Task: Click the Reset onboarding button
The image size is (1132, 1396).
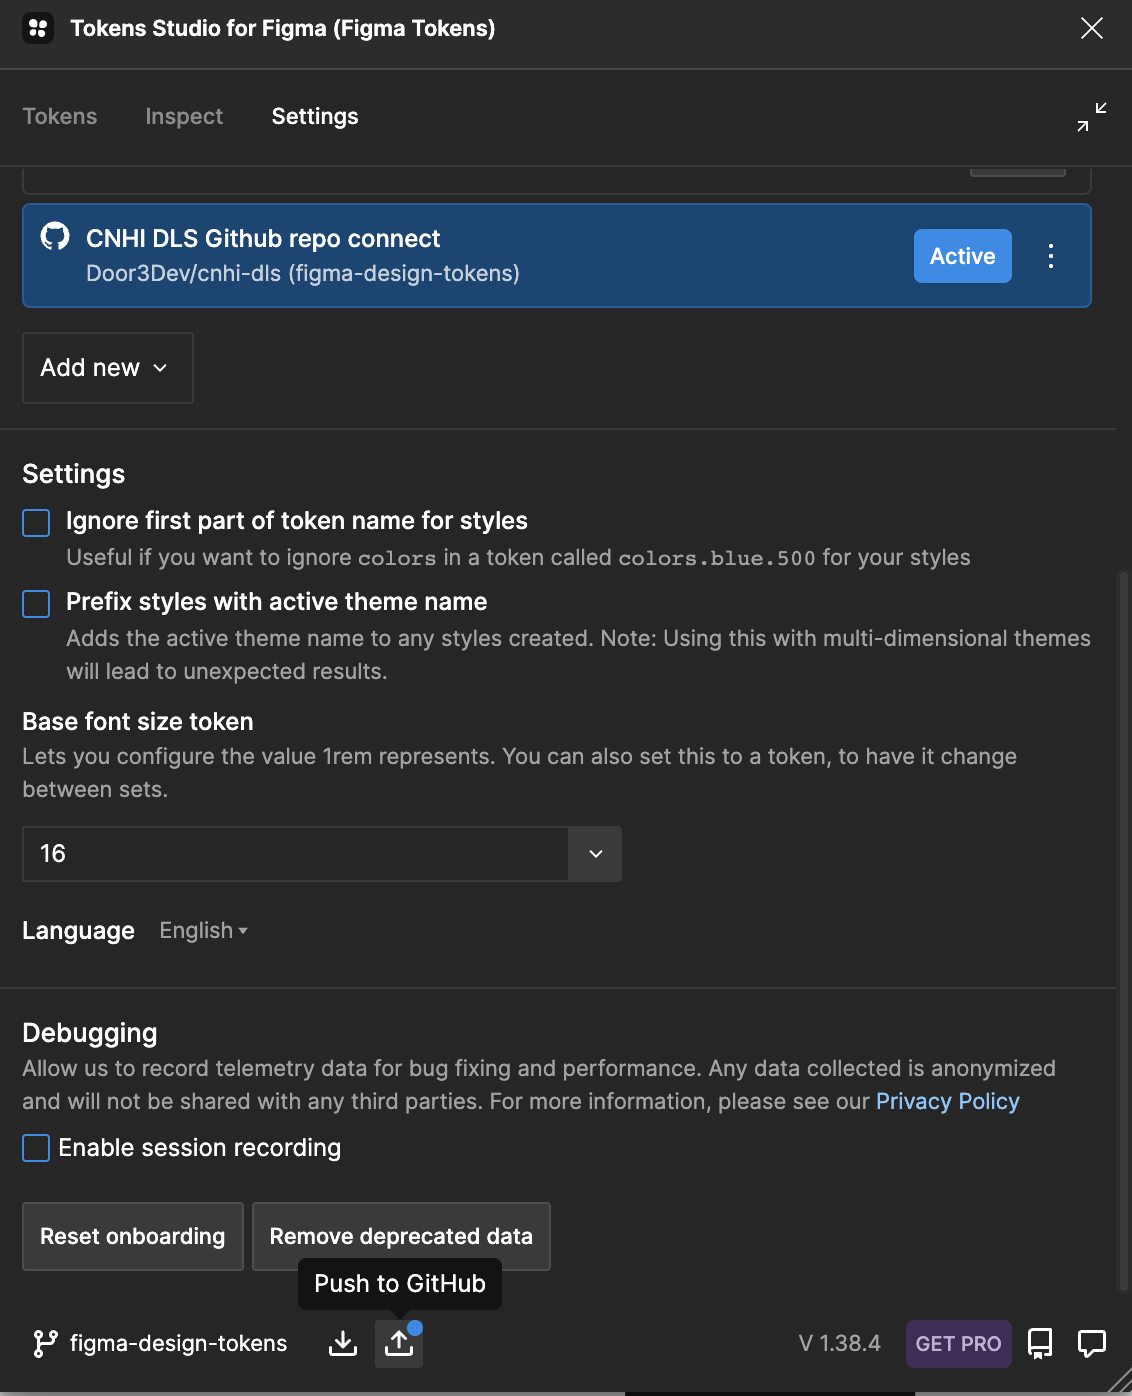Action: (133, 1236)
